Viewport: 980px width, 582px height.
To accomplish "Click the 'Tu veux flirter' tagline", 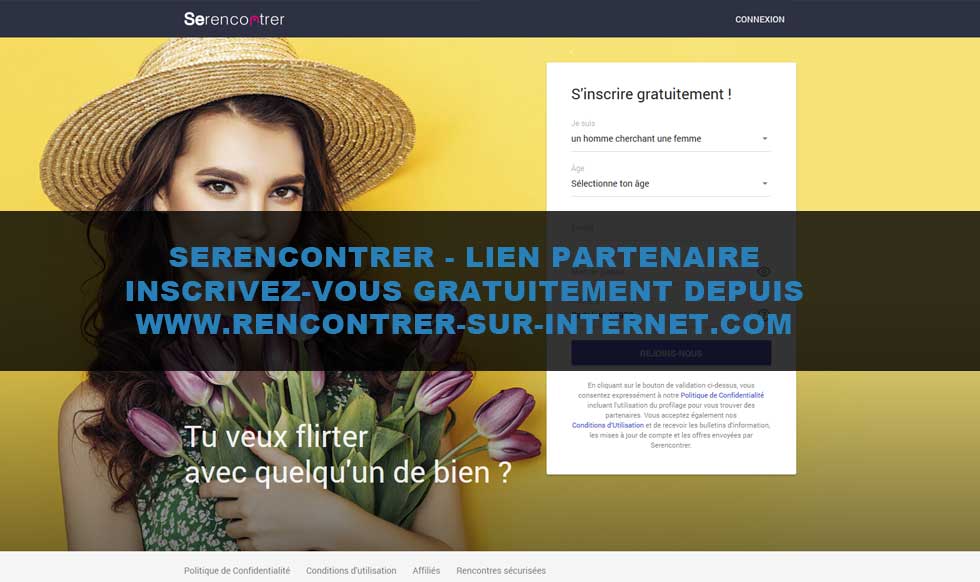I will coord(277,436).
